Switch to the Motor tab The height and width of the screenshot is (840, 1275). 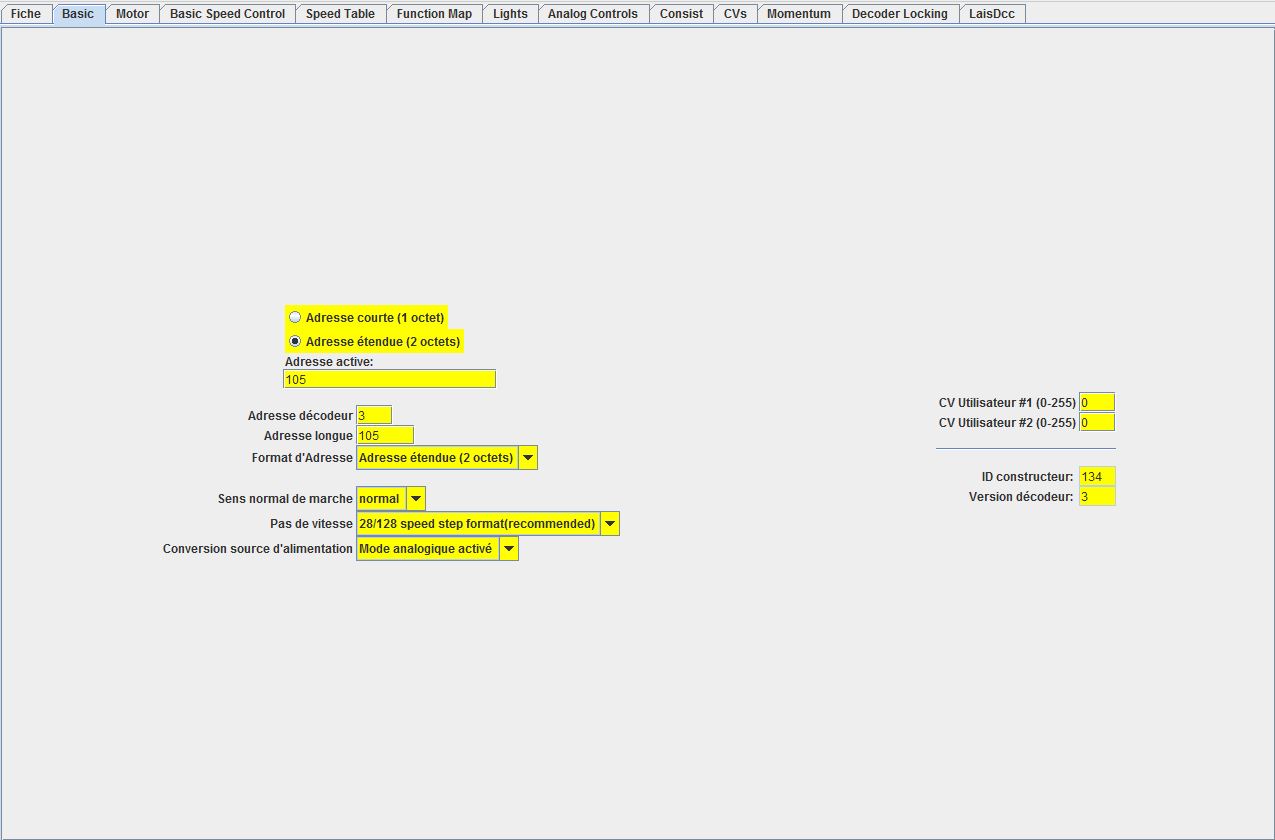click(x=132, y=14)
